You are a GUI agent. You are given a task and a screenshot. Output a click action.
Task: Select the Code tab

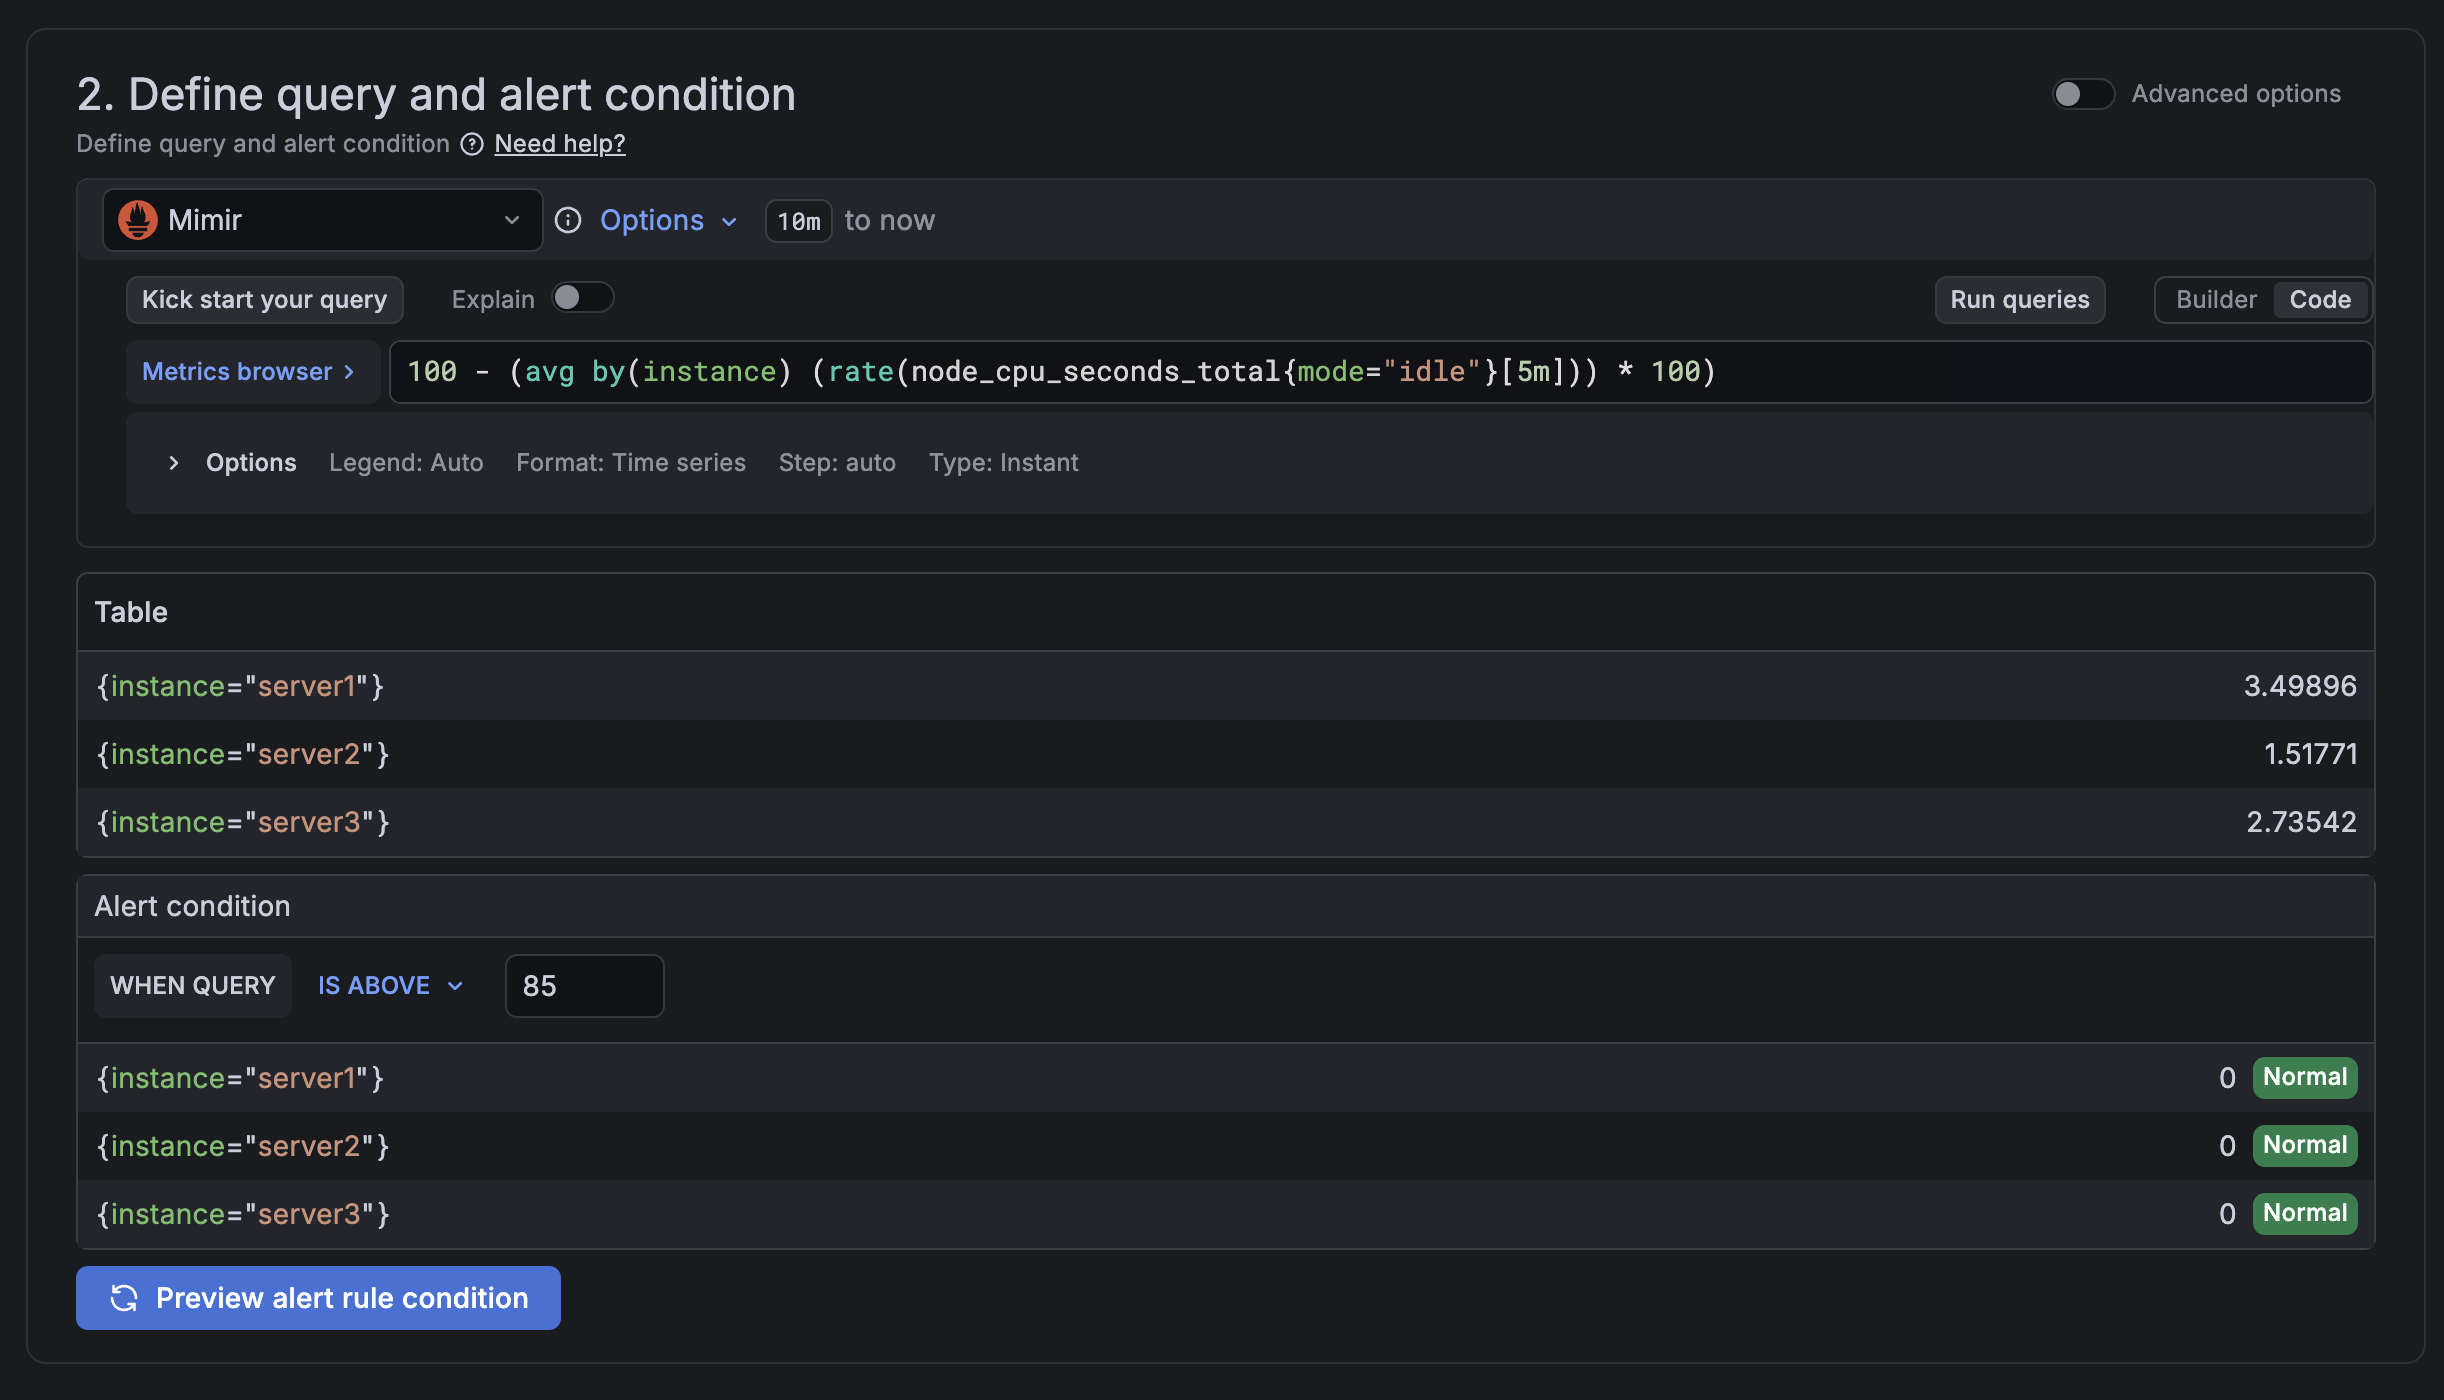2320,299
